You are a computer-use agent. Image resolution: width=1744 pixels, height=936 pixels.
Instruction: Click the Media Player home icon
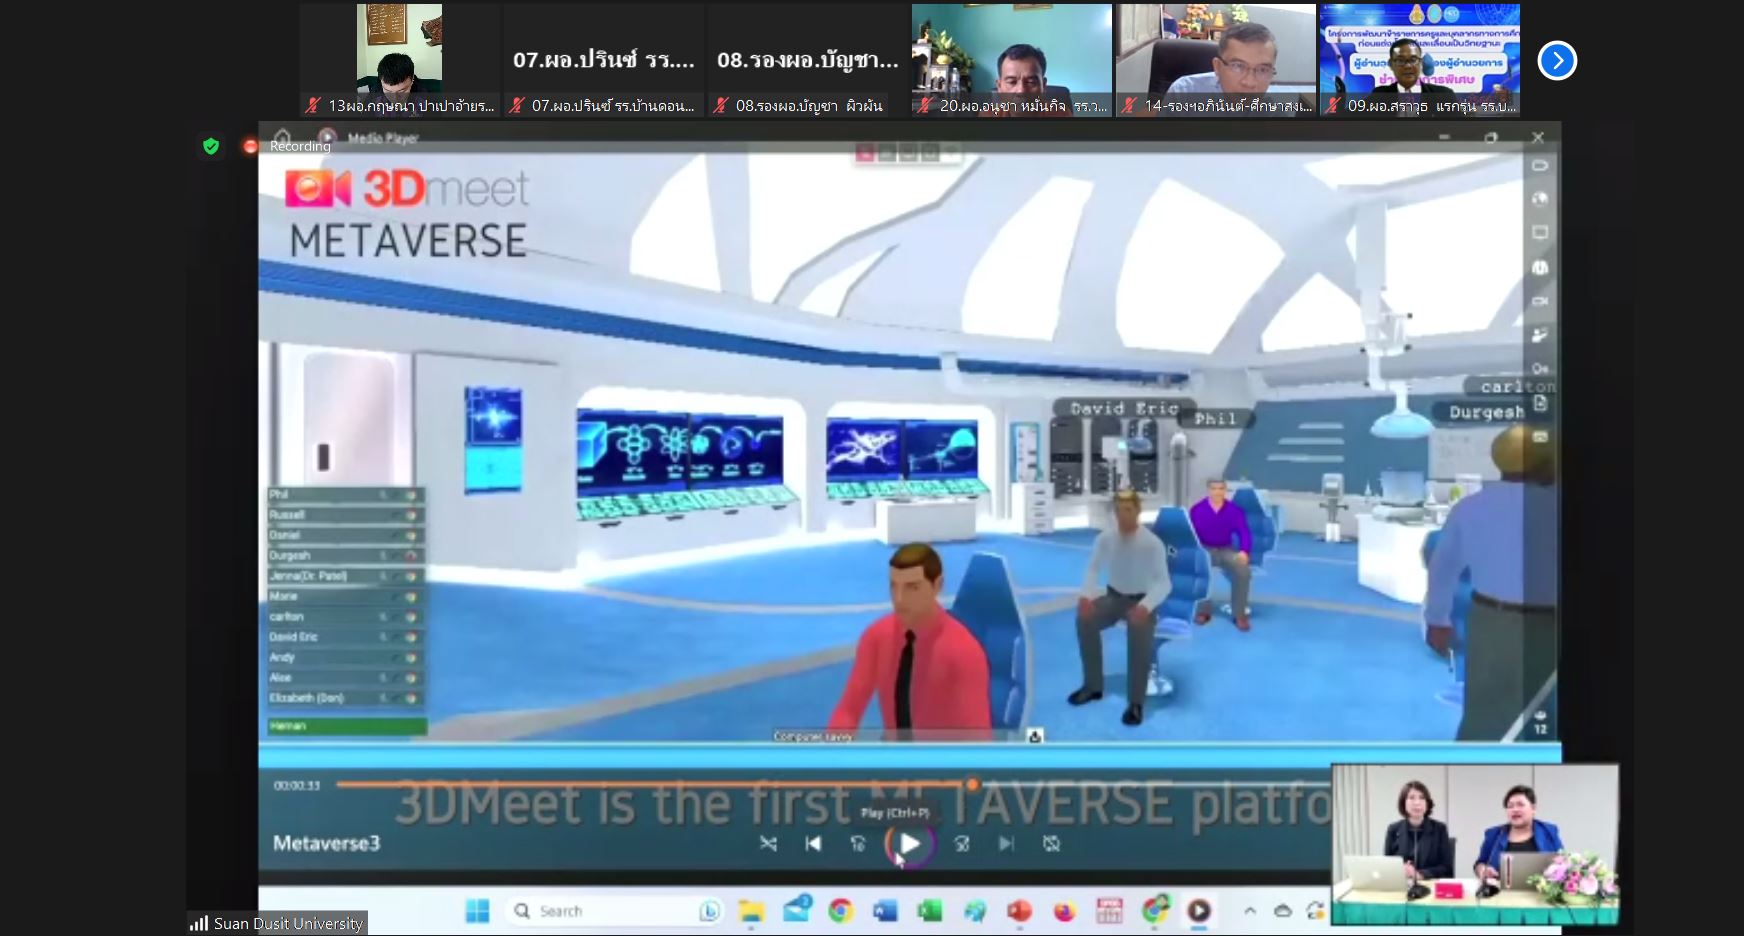282,137
